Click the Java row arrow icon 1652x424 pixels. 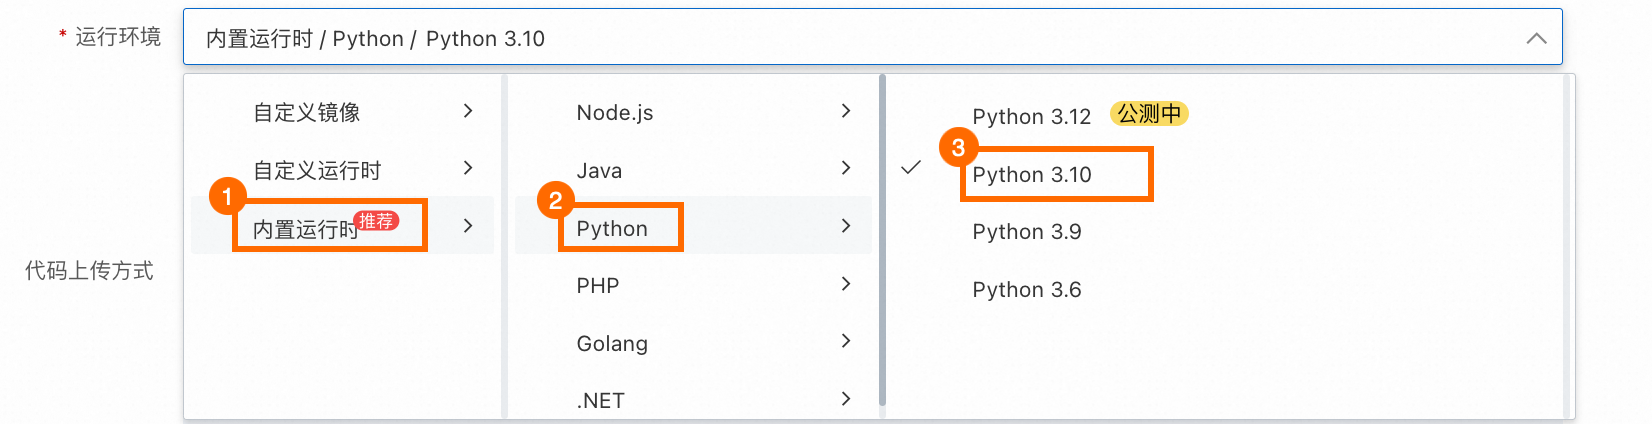(846, 168)
